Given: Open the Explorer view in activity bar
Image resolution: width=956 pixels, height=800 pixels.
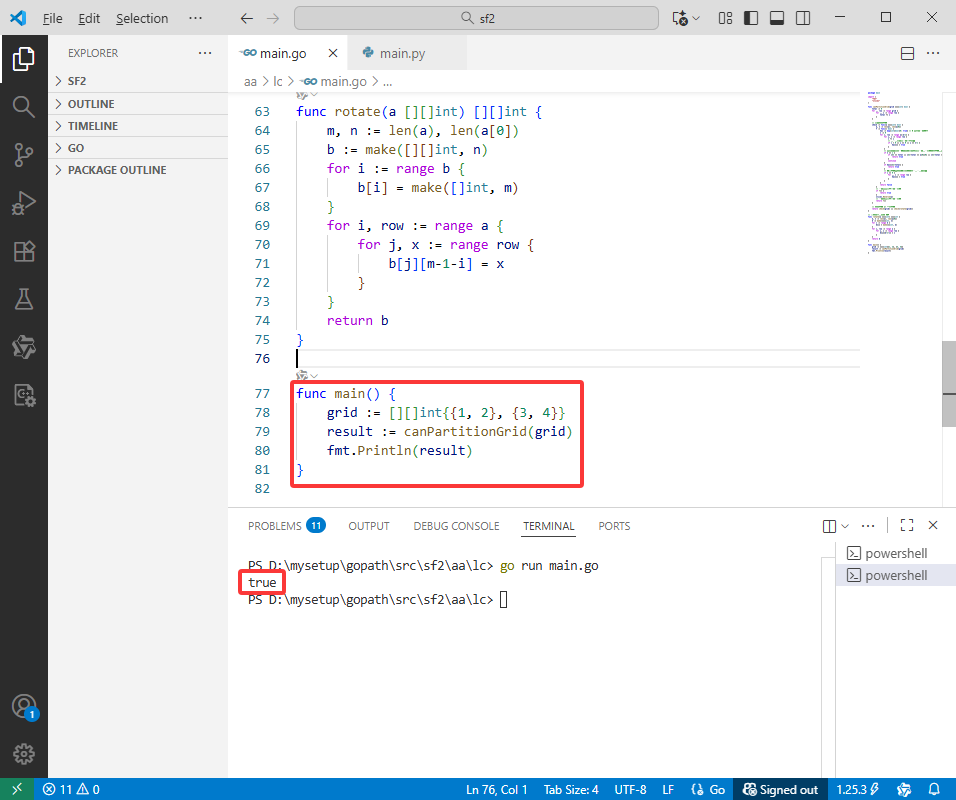Looking at the screenshot, I should (x=23, y=59).
